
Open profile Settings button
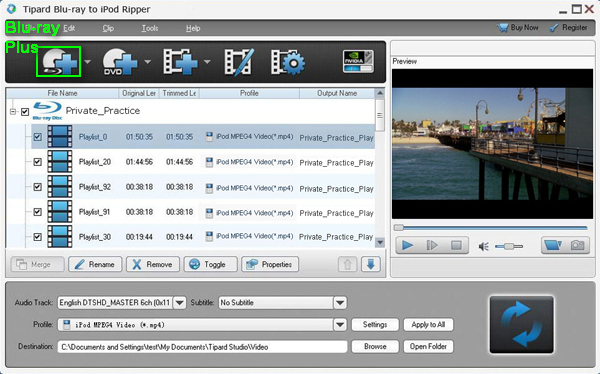click(375, 325)
